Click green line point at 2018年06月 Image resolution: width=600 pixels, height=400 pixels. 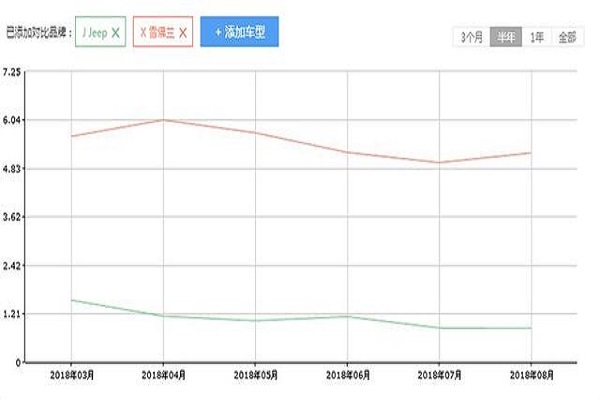click(347, 317)
